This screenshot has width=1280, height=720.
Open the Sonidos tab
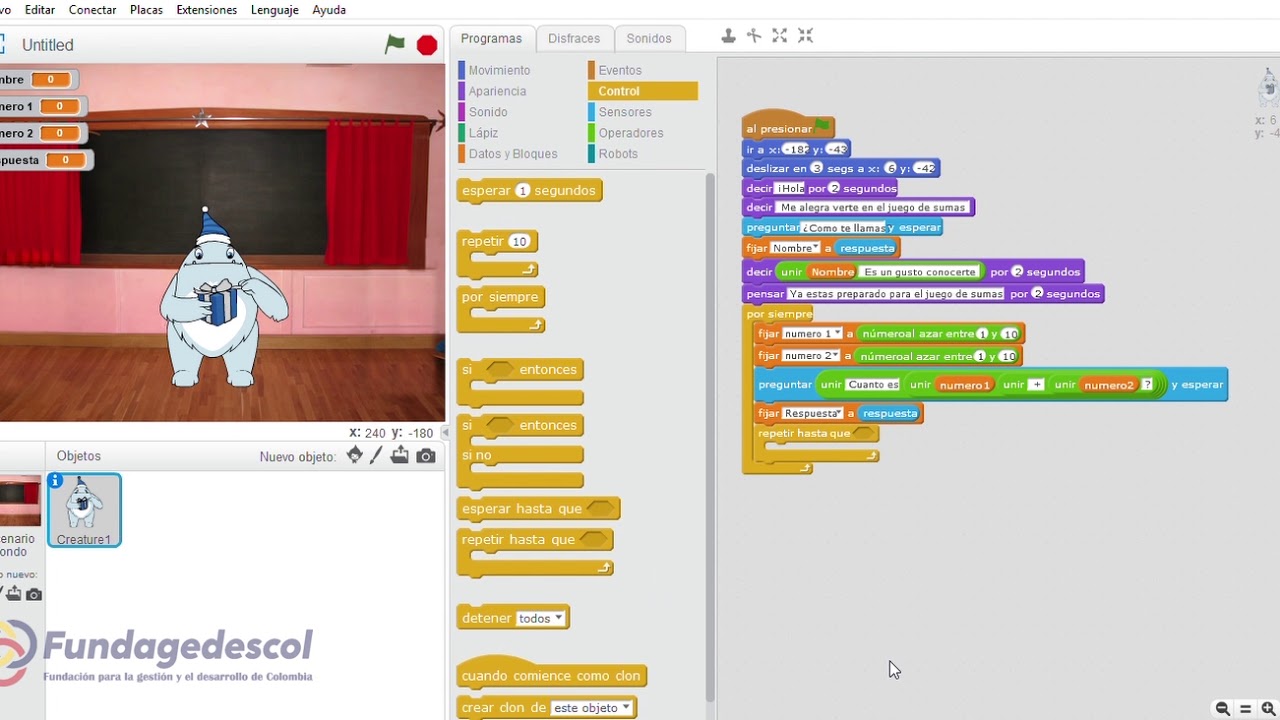pyautogui.click(x=649, y=38)
